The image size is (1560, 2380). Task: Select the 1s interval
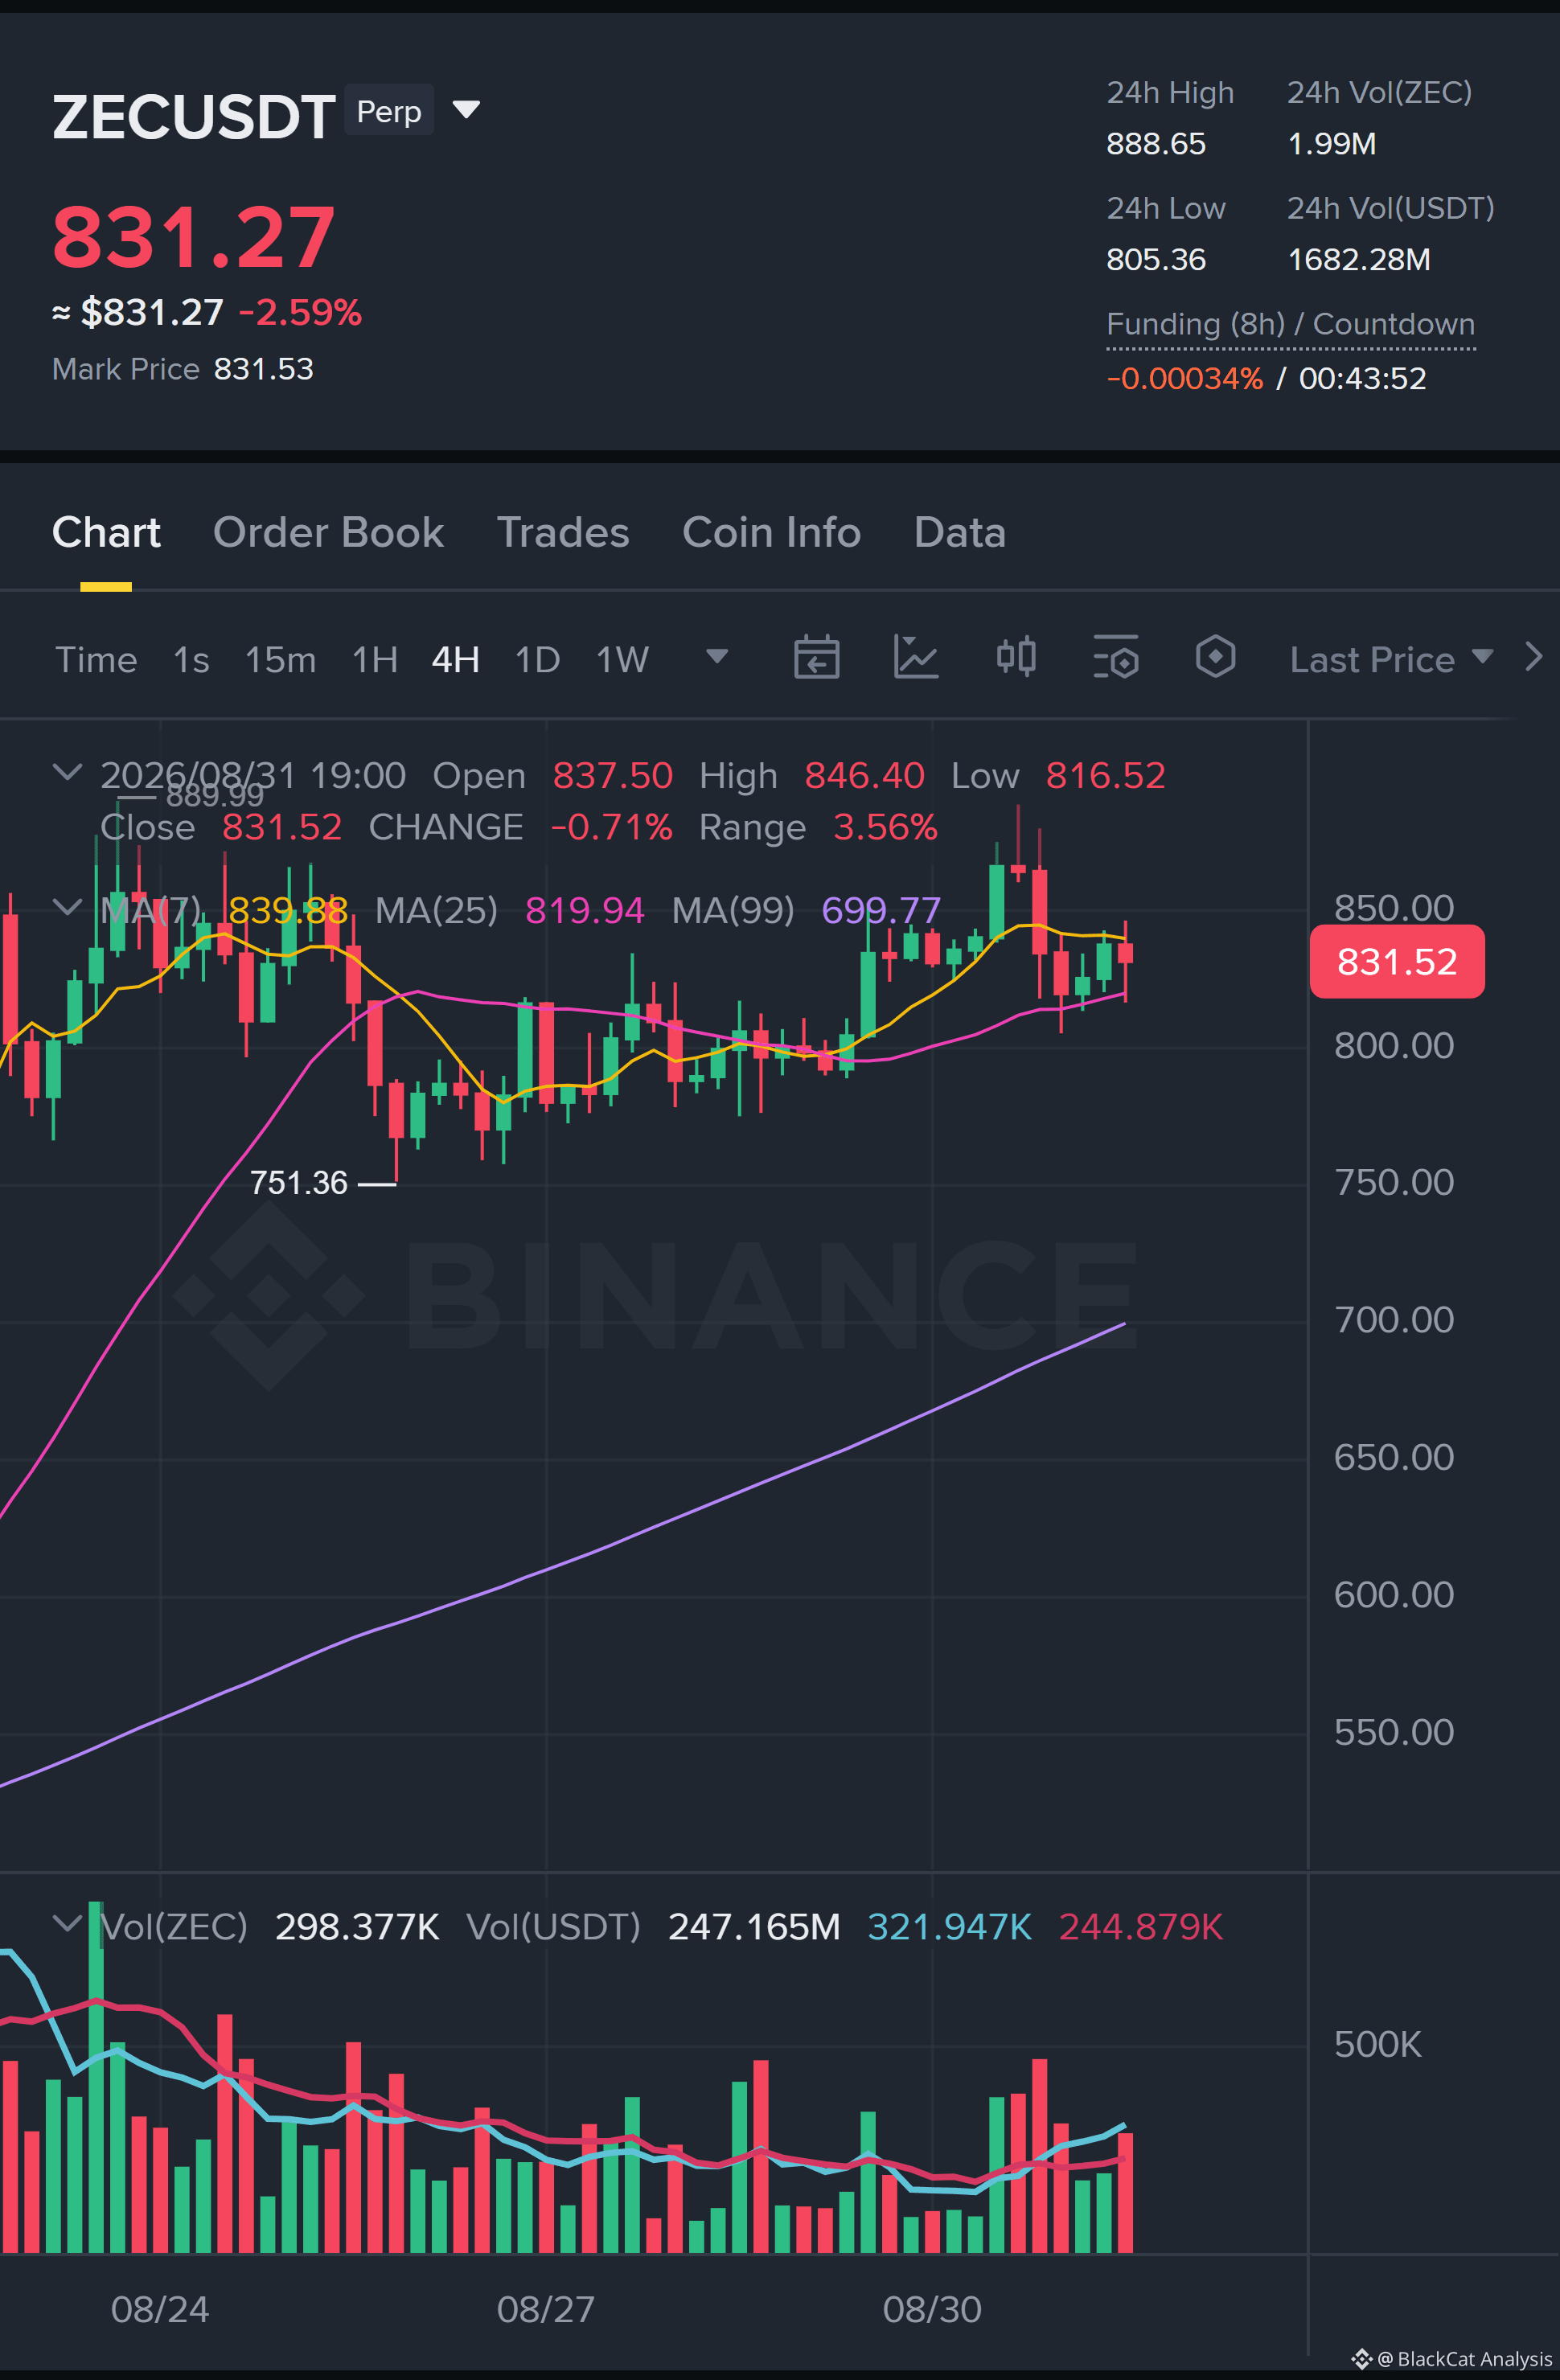191,660
